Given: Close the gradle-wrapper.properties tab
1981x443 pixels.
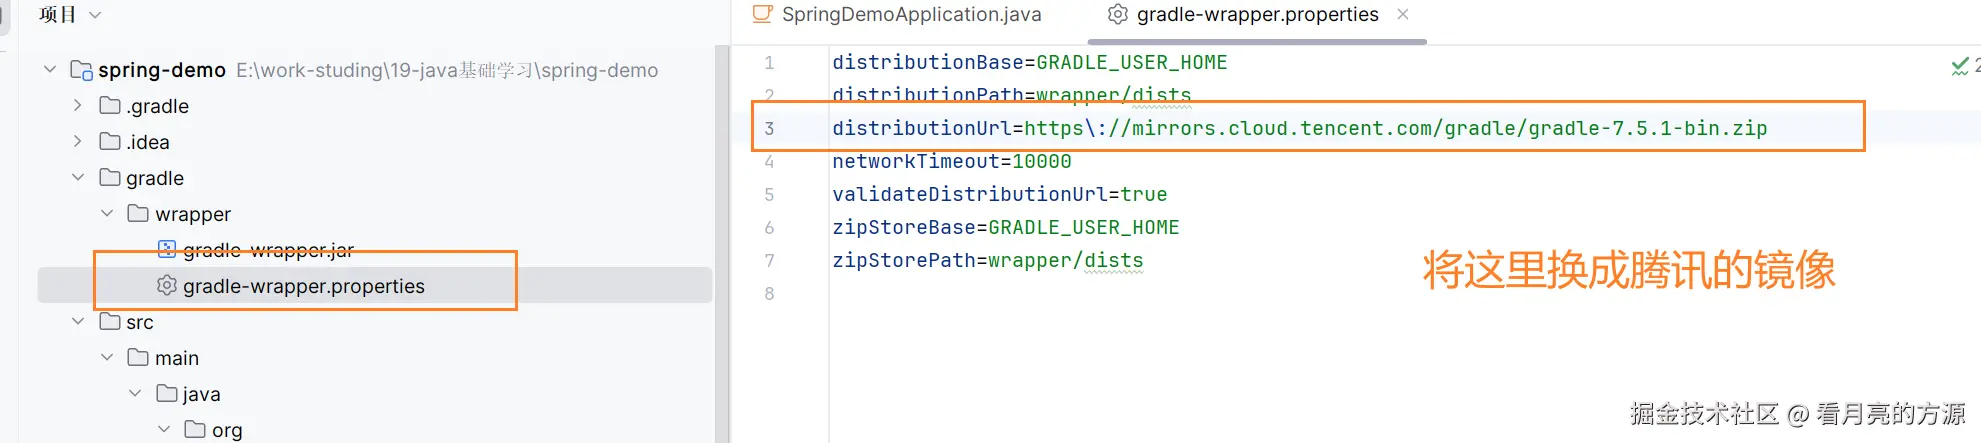Looking at the screenshot, I should tap(1403, 14).
